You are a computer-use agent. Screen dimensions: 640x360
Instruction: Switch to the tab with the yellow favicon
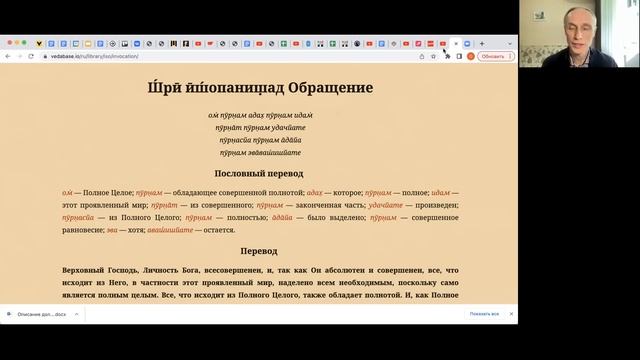[x=88, y=44]
